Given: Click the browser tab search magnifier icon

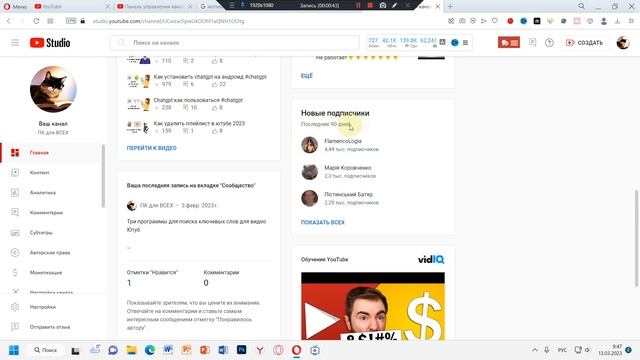Looking at the screenshot, I should 581,6.
